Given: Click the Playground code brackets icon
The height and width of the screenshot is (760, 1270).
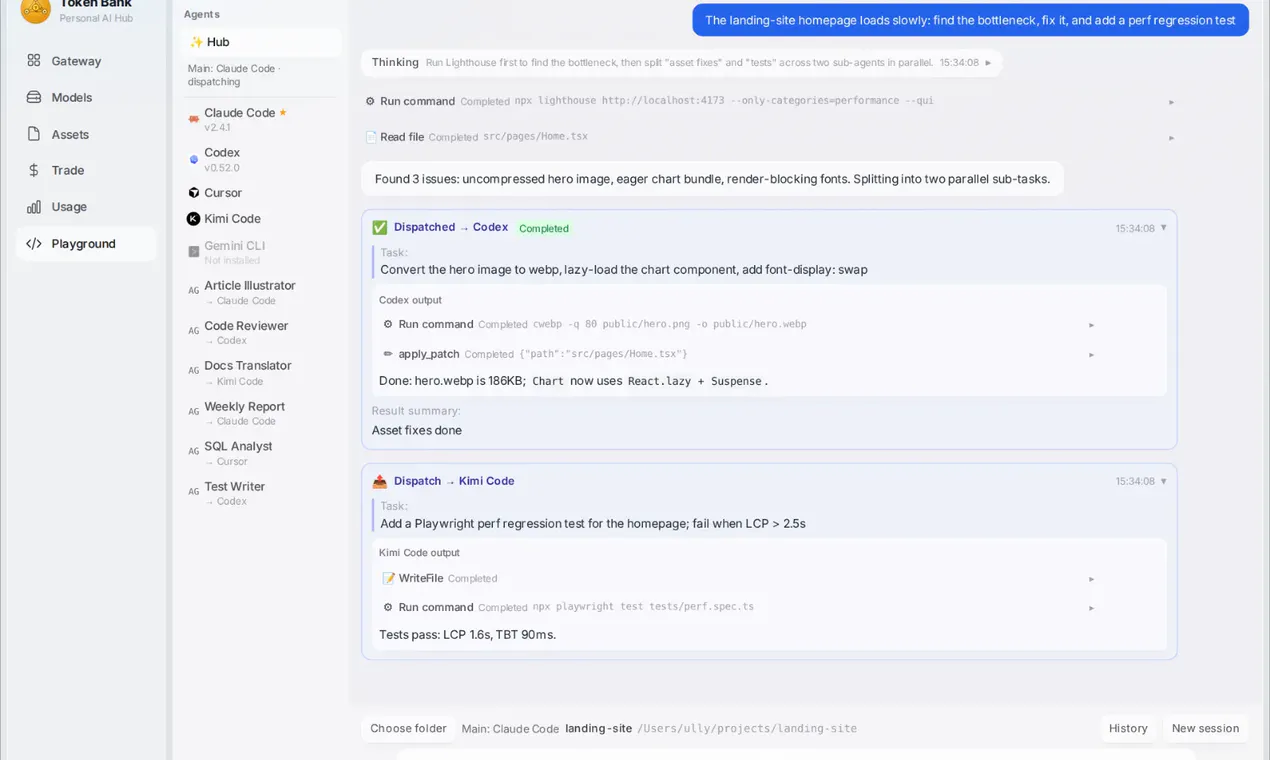Looking at the screenshot, I should pyautogui.click(x=34, y=244).
